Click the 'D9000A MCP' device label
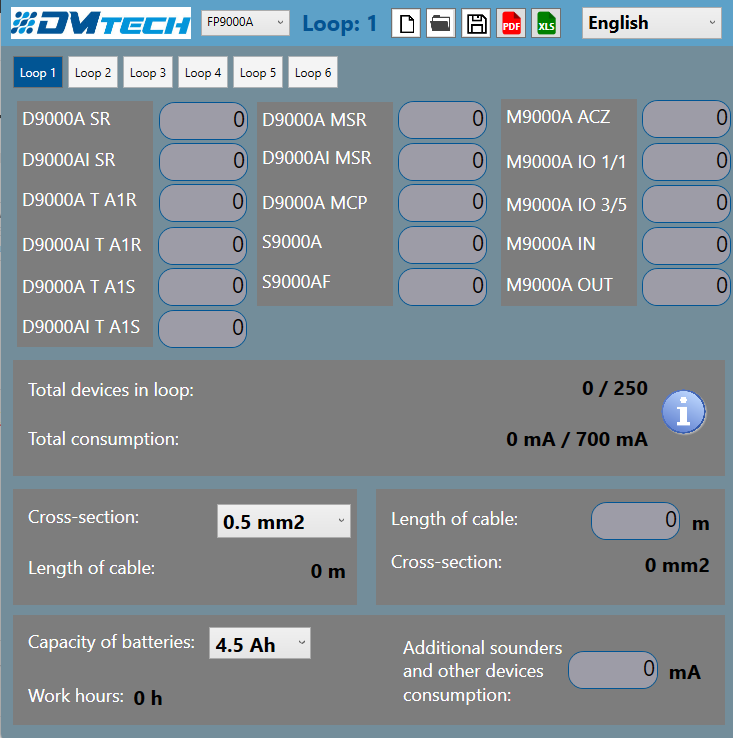This screenshot has width=733, height=738. [x=314, y=203]
